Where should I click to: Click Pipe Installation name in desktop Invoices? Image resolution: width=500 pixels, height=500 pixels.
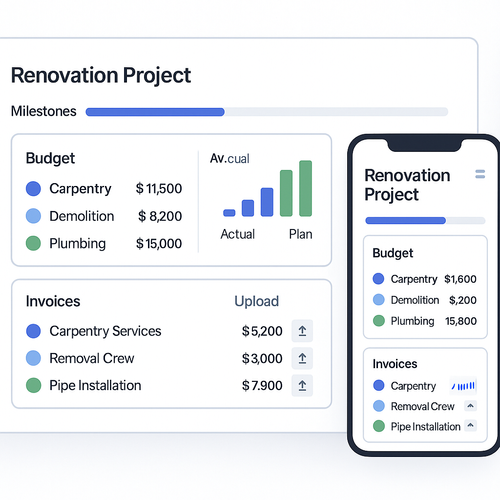95,386
